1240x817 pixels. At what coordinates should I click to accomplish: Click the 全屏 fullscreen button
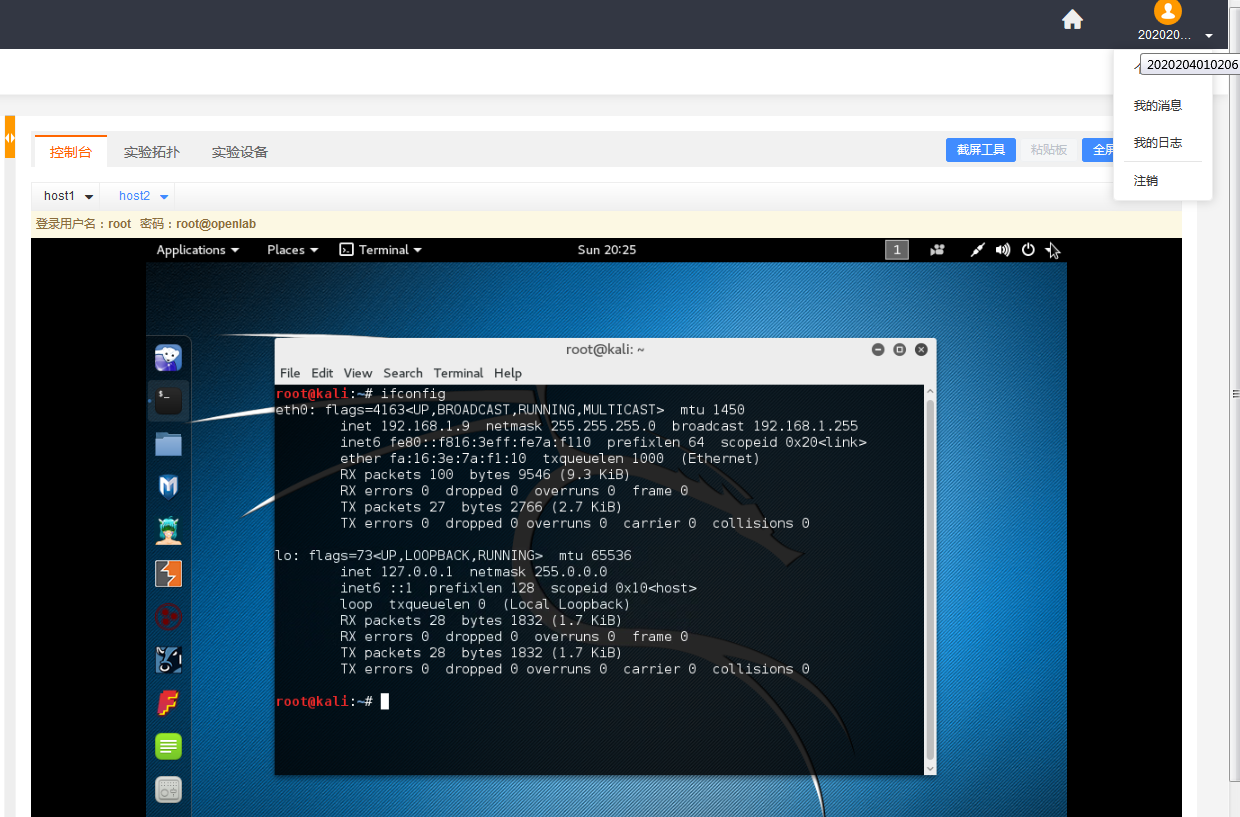1099,150
